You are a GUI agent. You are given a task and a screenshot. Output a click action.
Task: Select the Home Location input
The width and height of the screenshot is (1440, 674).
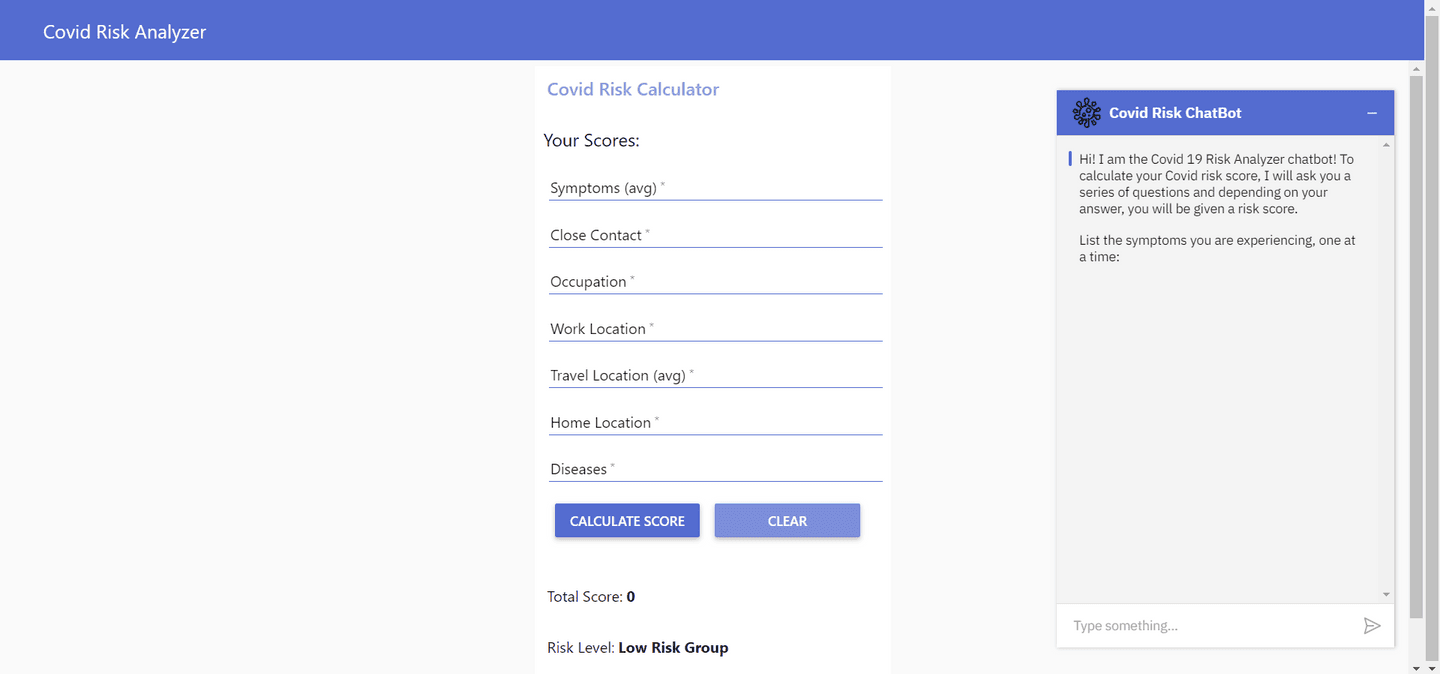[715, 423]
